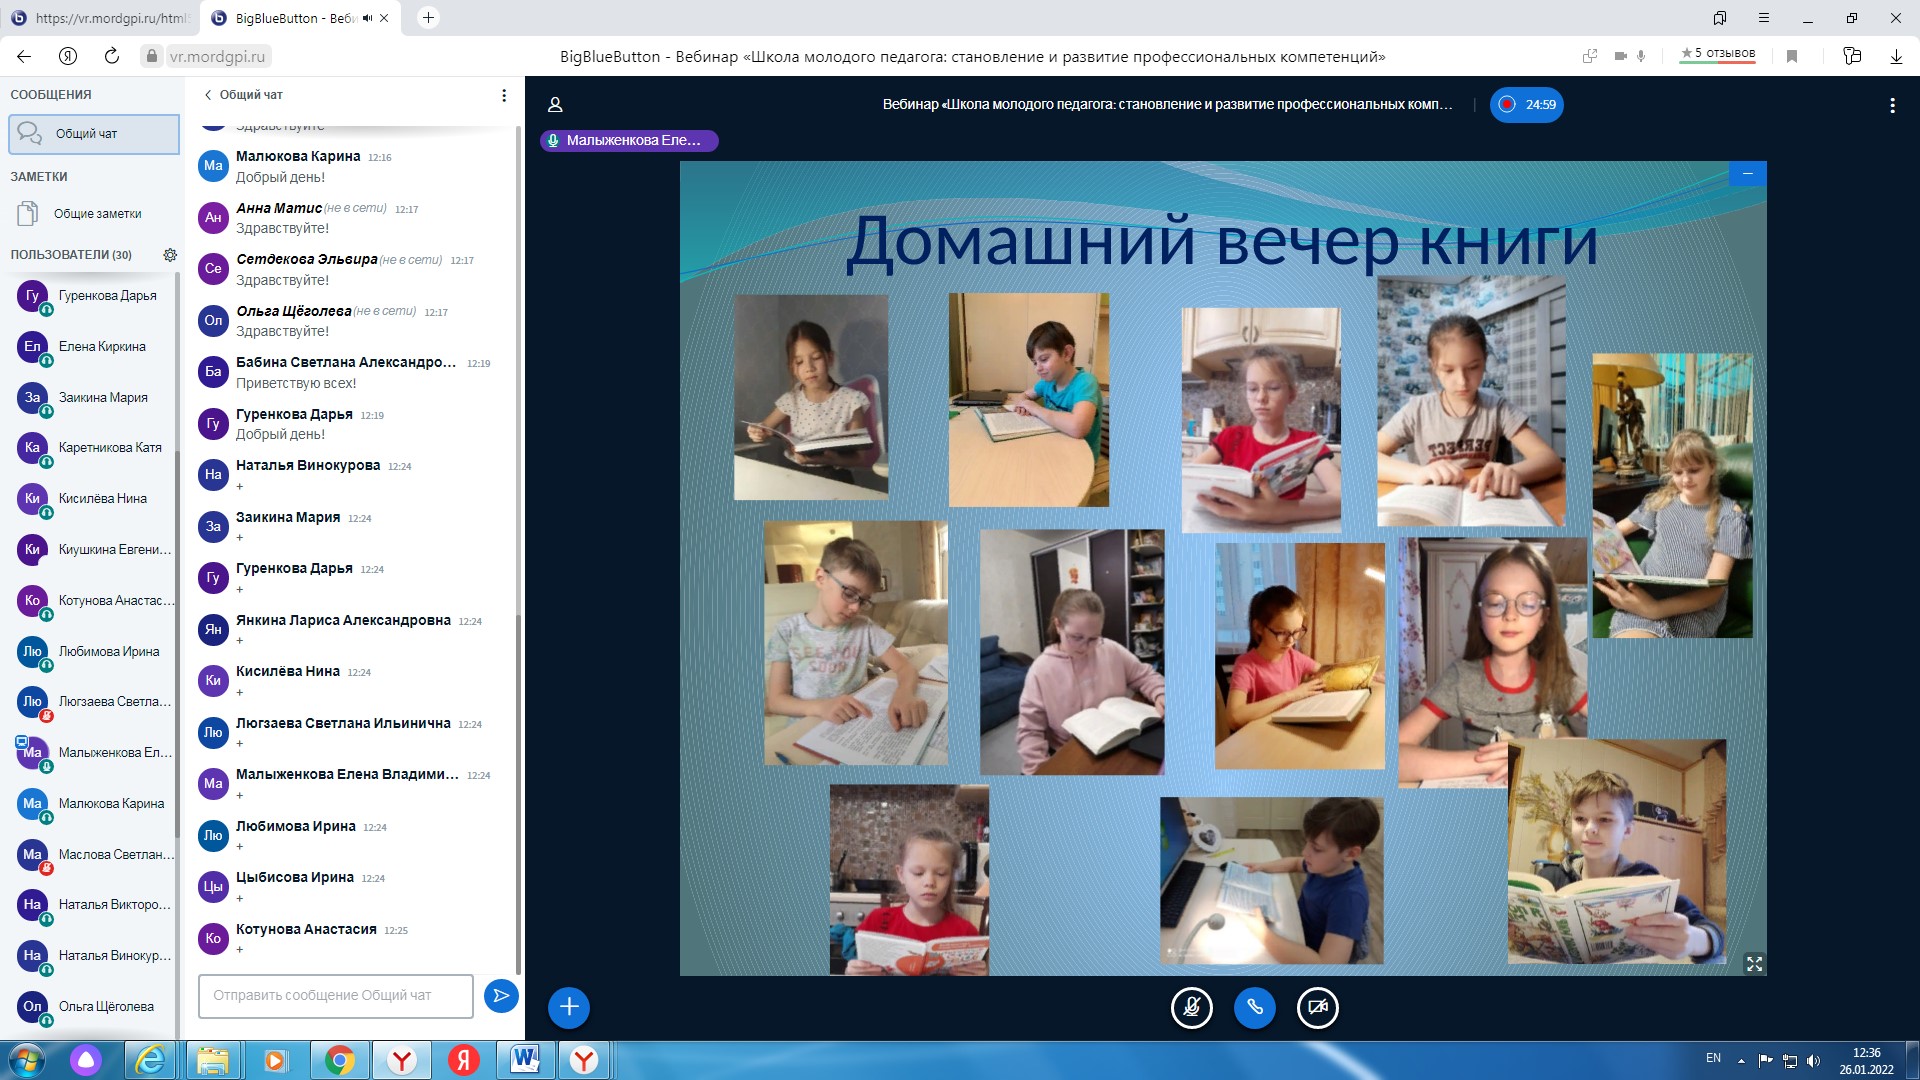The image size is (1920, 1080).
Task: Select user Ольга Щёголева in users list
Action: click(x=94, y=1007)
